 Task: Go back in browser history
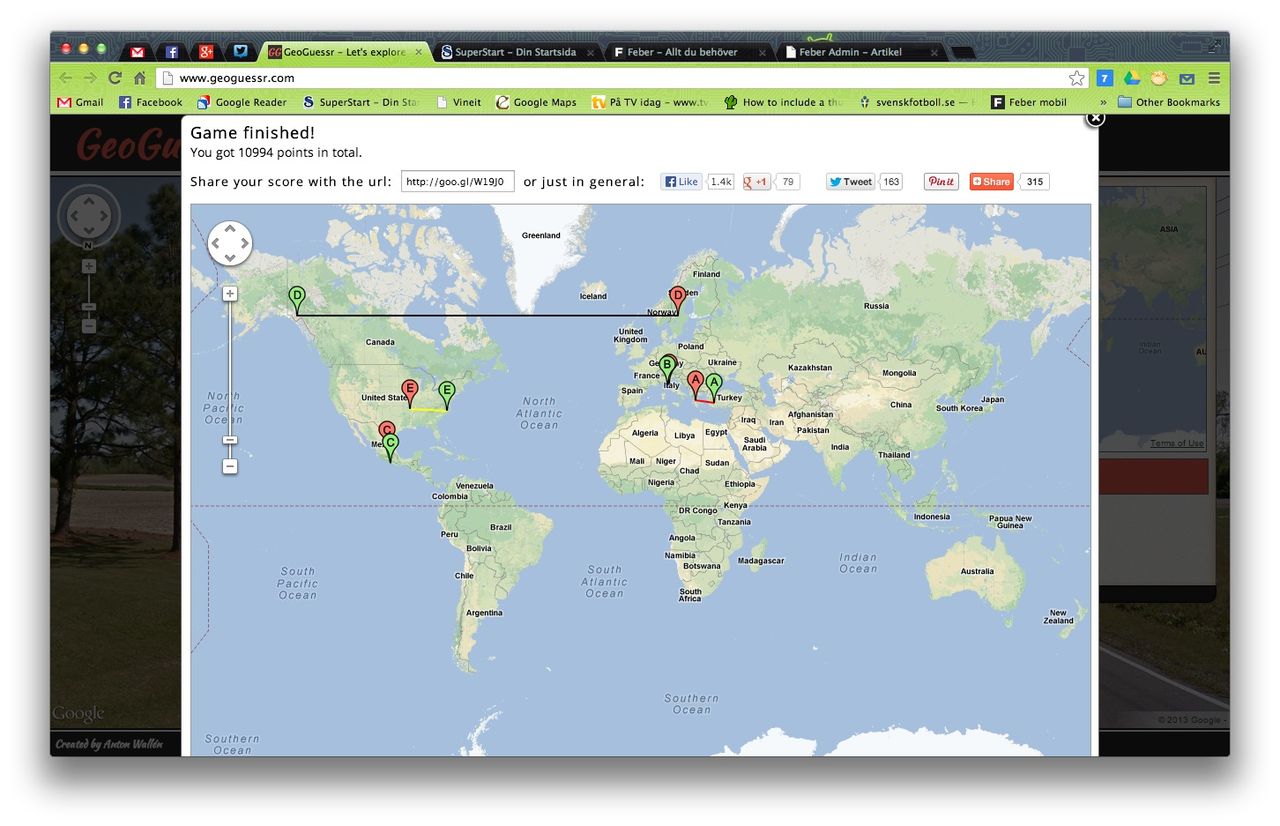[66, 78]
